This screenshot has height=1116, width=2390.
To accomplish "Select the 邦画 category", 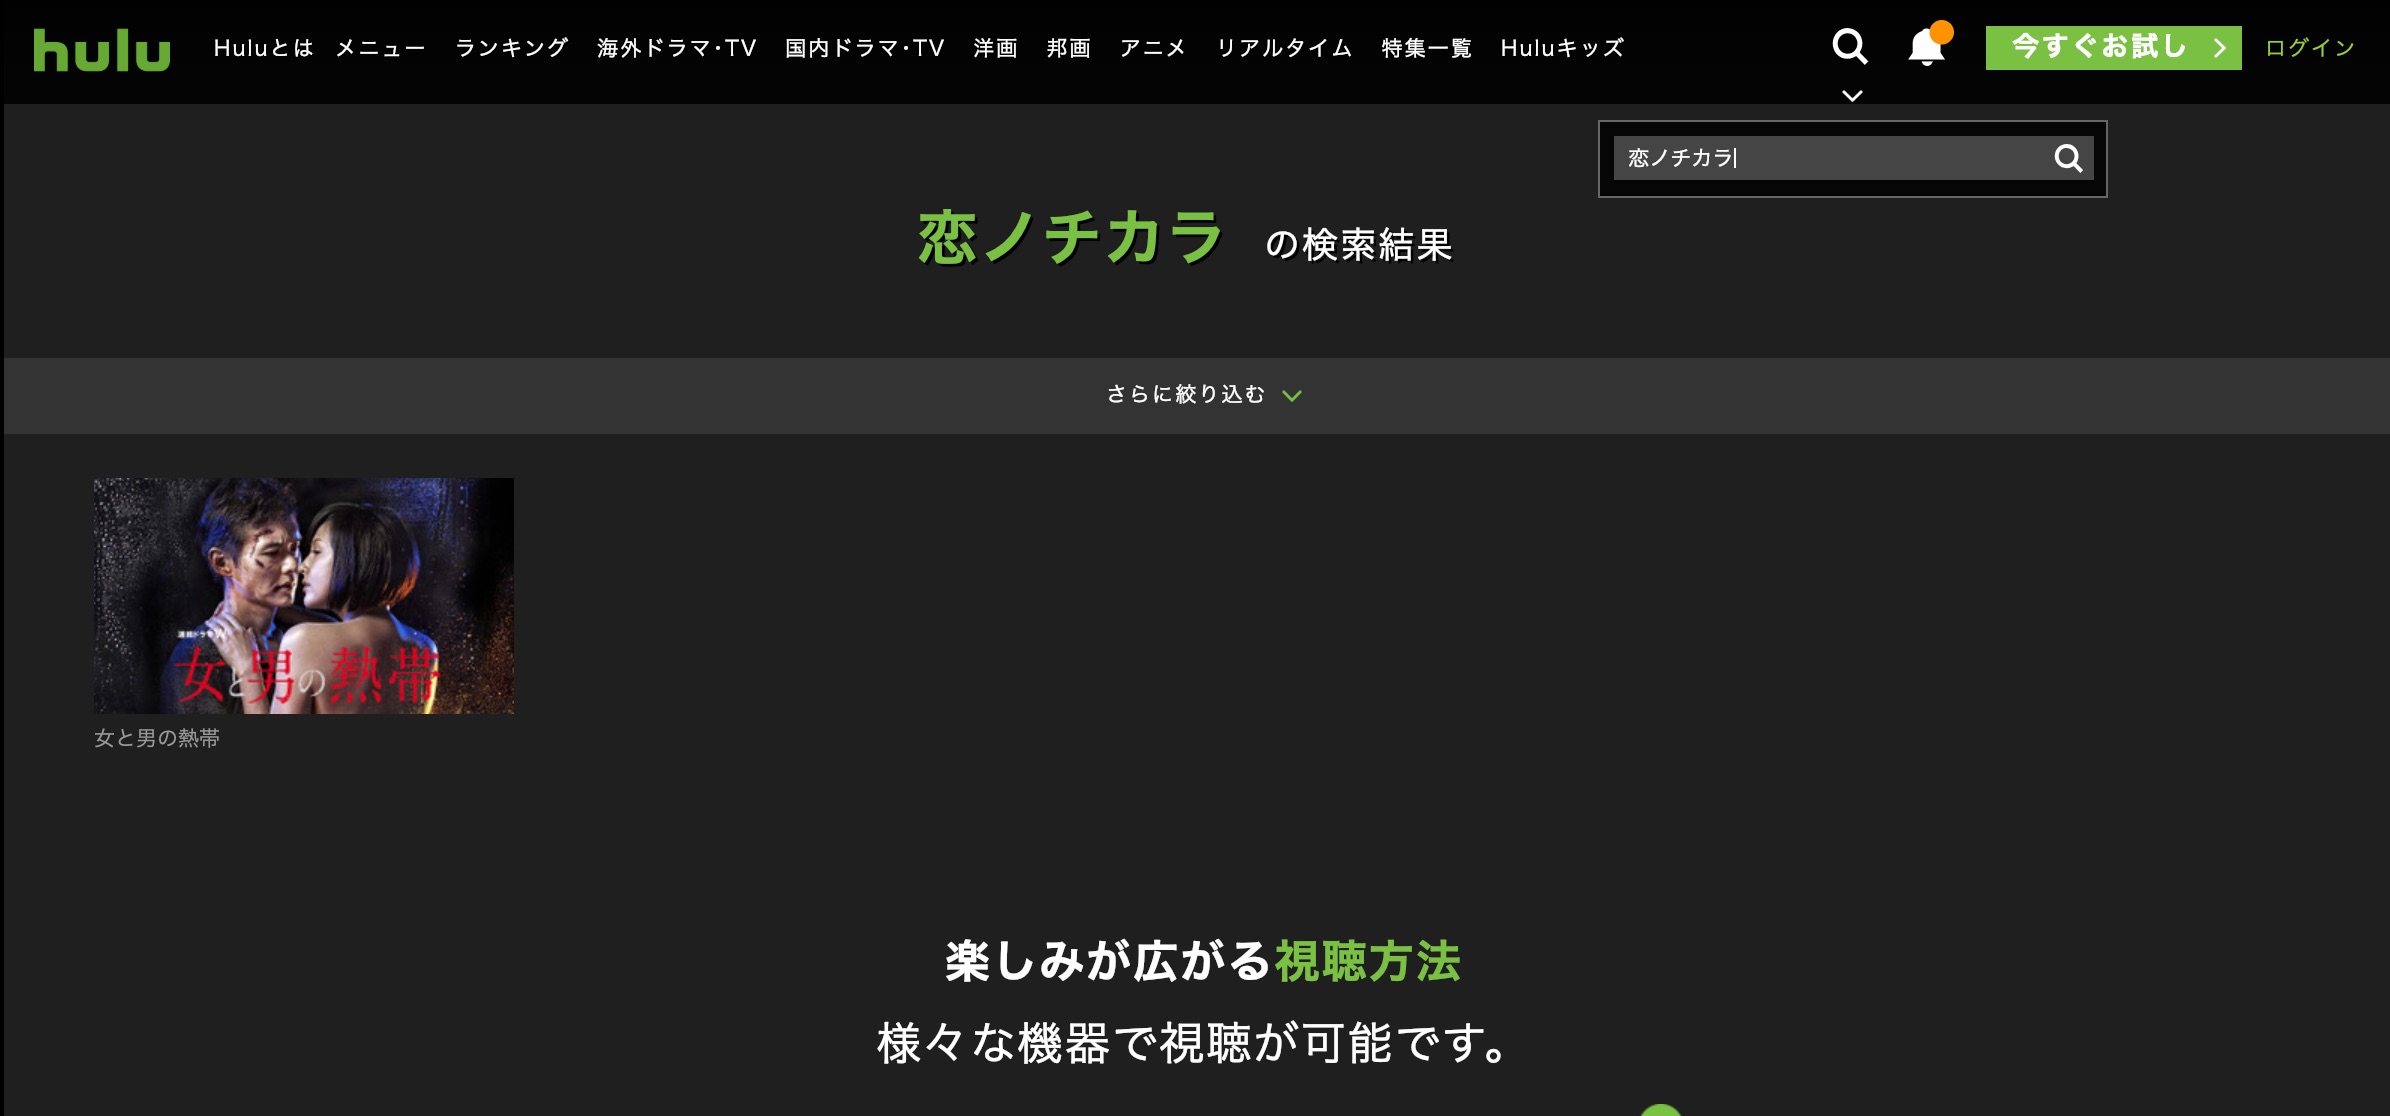I will click(1068, 48).
